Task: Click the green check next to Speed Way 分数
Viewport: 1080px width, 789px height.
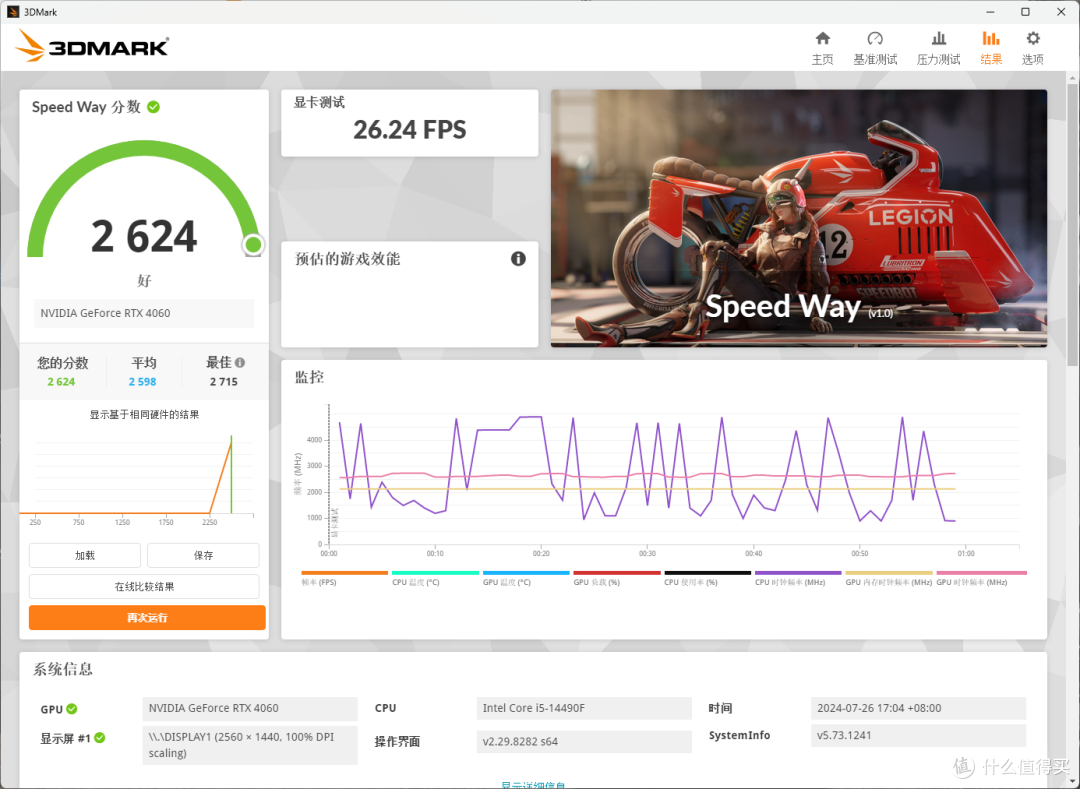Action: click(x=154, y=107)
